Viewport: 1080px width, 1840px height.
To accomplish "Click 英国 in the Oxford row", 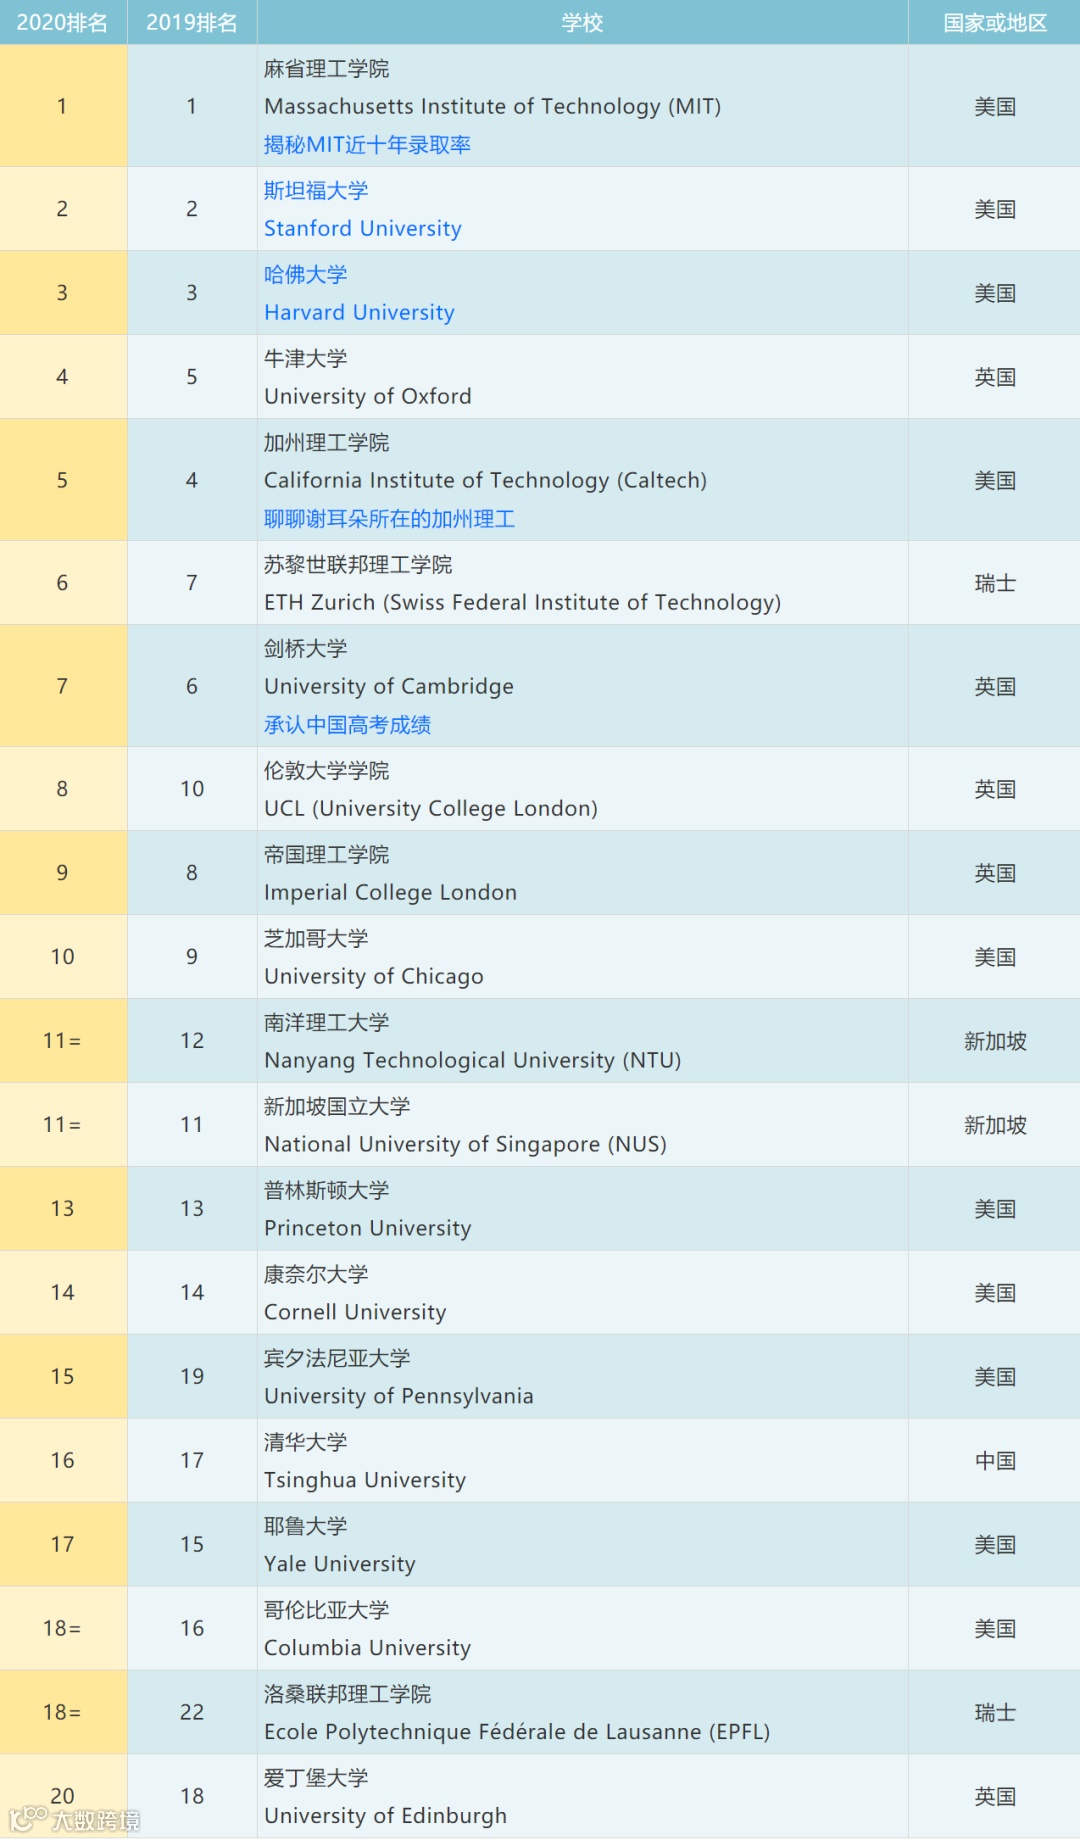I will click(995, 378).
